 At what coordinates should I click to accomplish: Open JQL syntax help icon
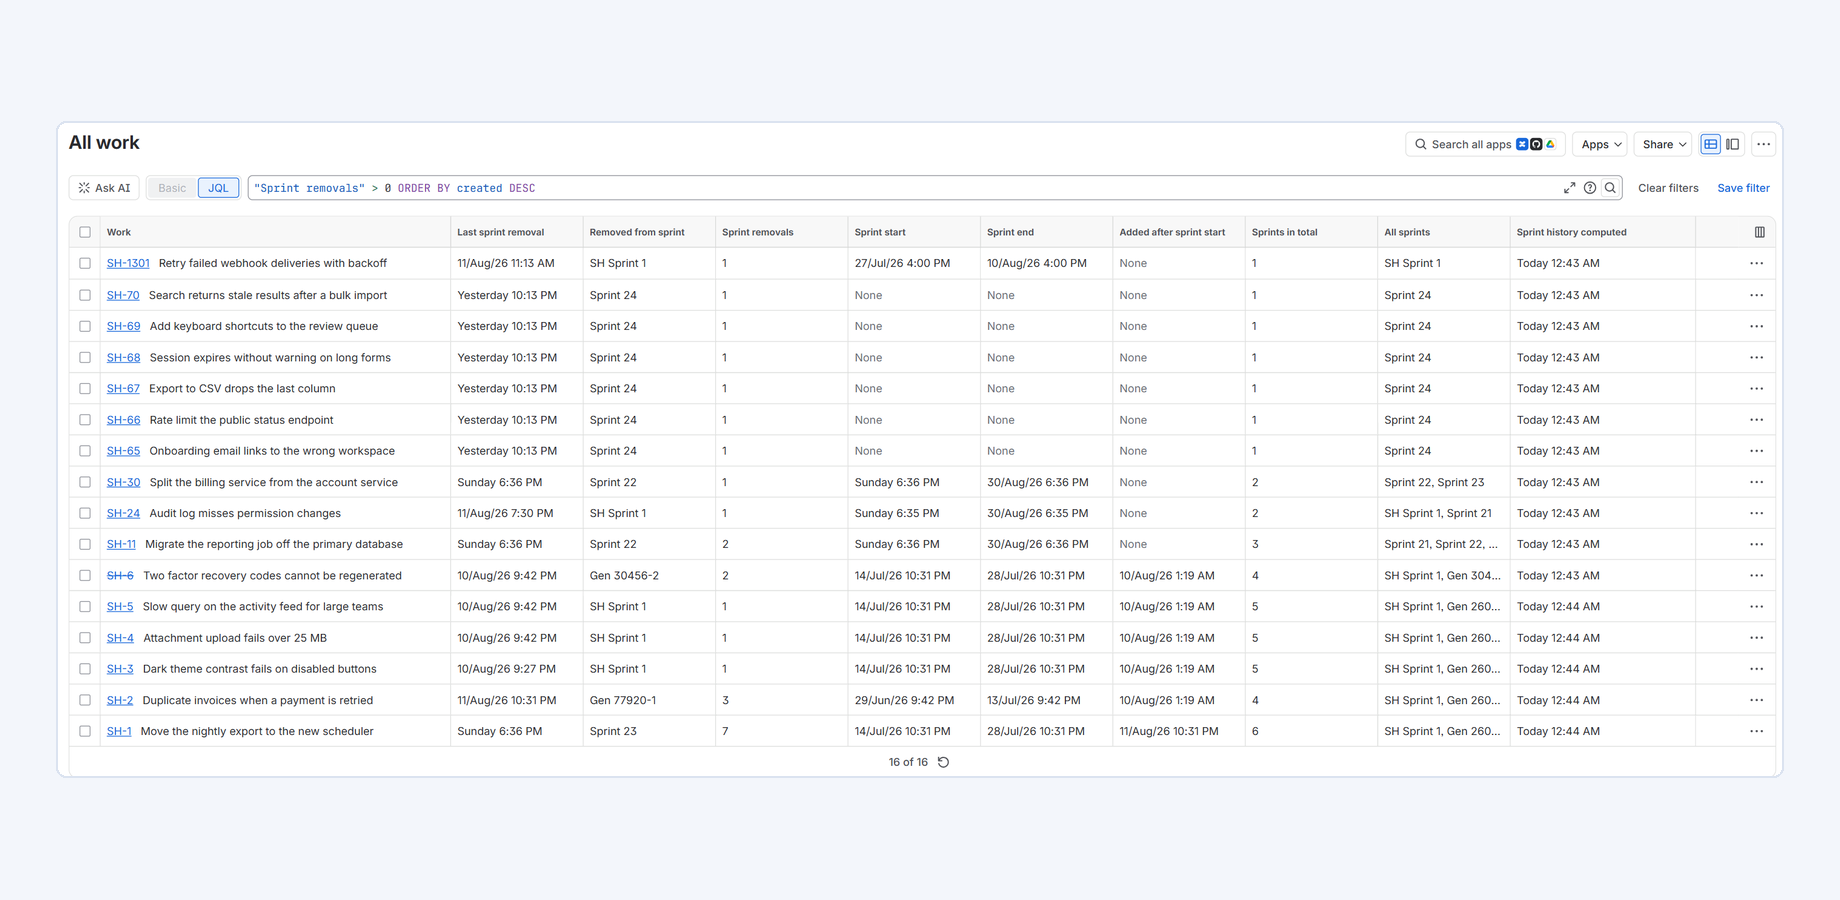tap(1590, 188)
